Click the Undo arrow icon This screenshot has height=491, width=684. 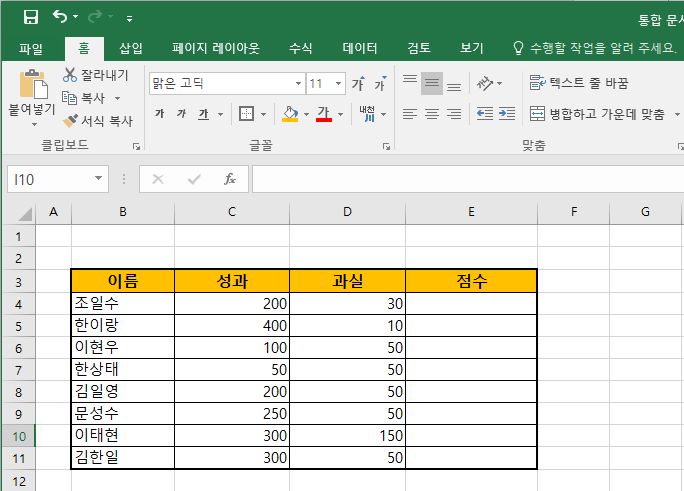(60, 17)
